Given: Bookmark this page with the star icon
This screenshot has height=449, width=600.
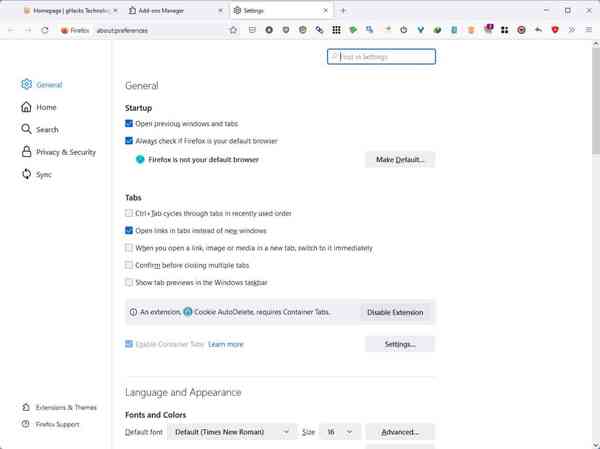Looking at the screenshot, I should [x=233, y=30].
